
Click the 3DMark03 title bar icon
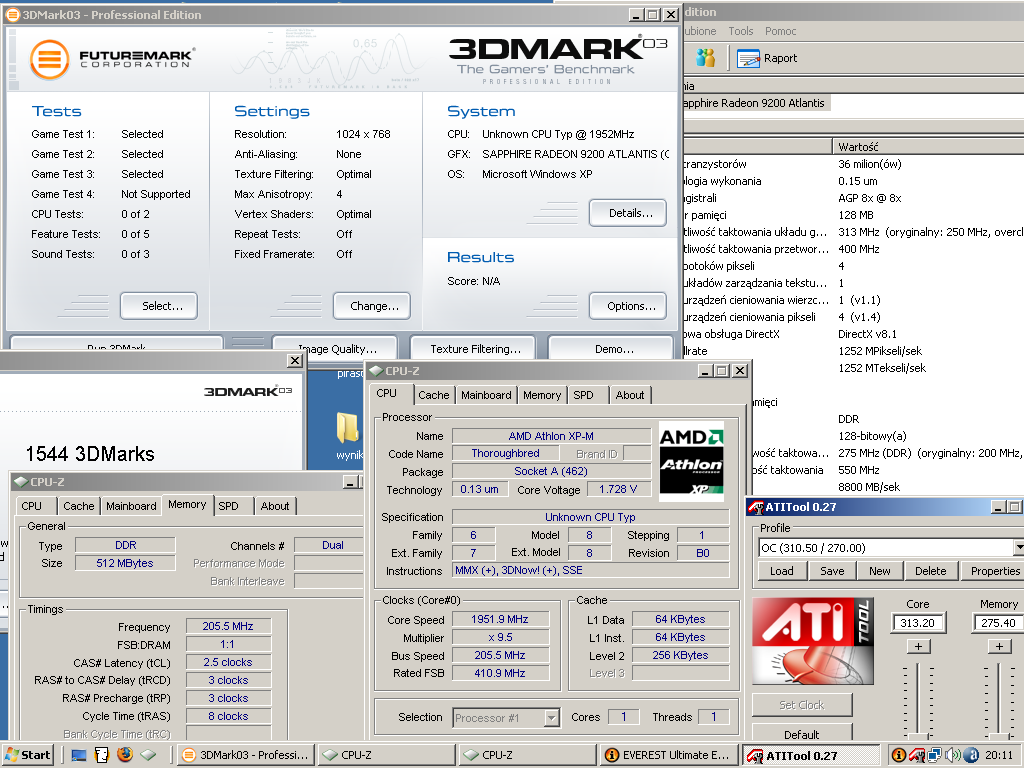click(x=12, y=14)
